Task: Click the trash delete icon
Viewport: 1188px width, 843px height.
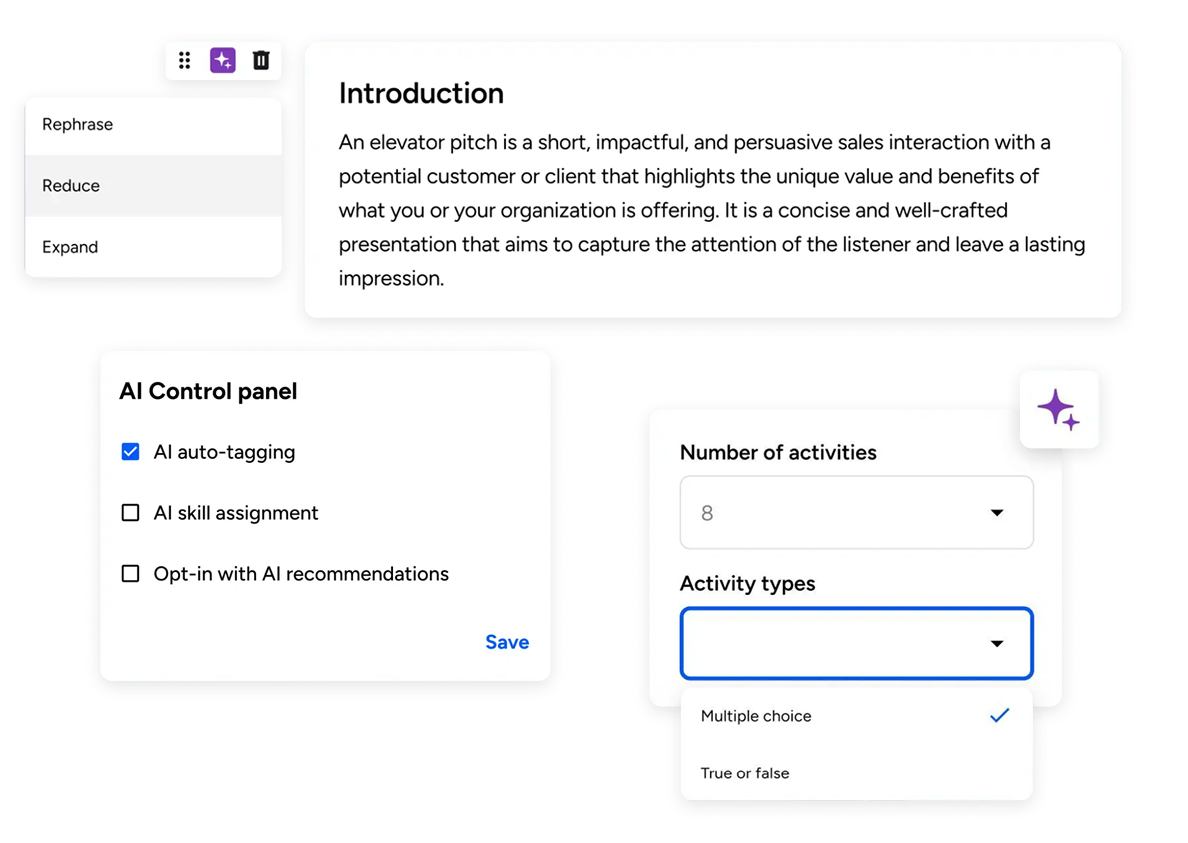Action: (x=261, y=61)
